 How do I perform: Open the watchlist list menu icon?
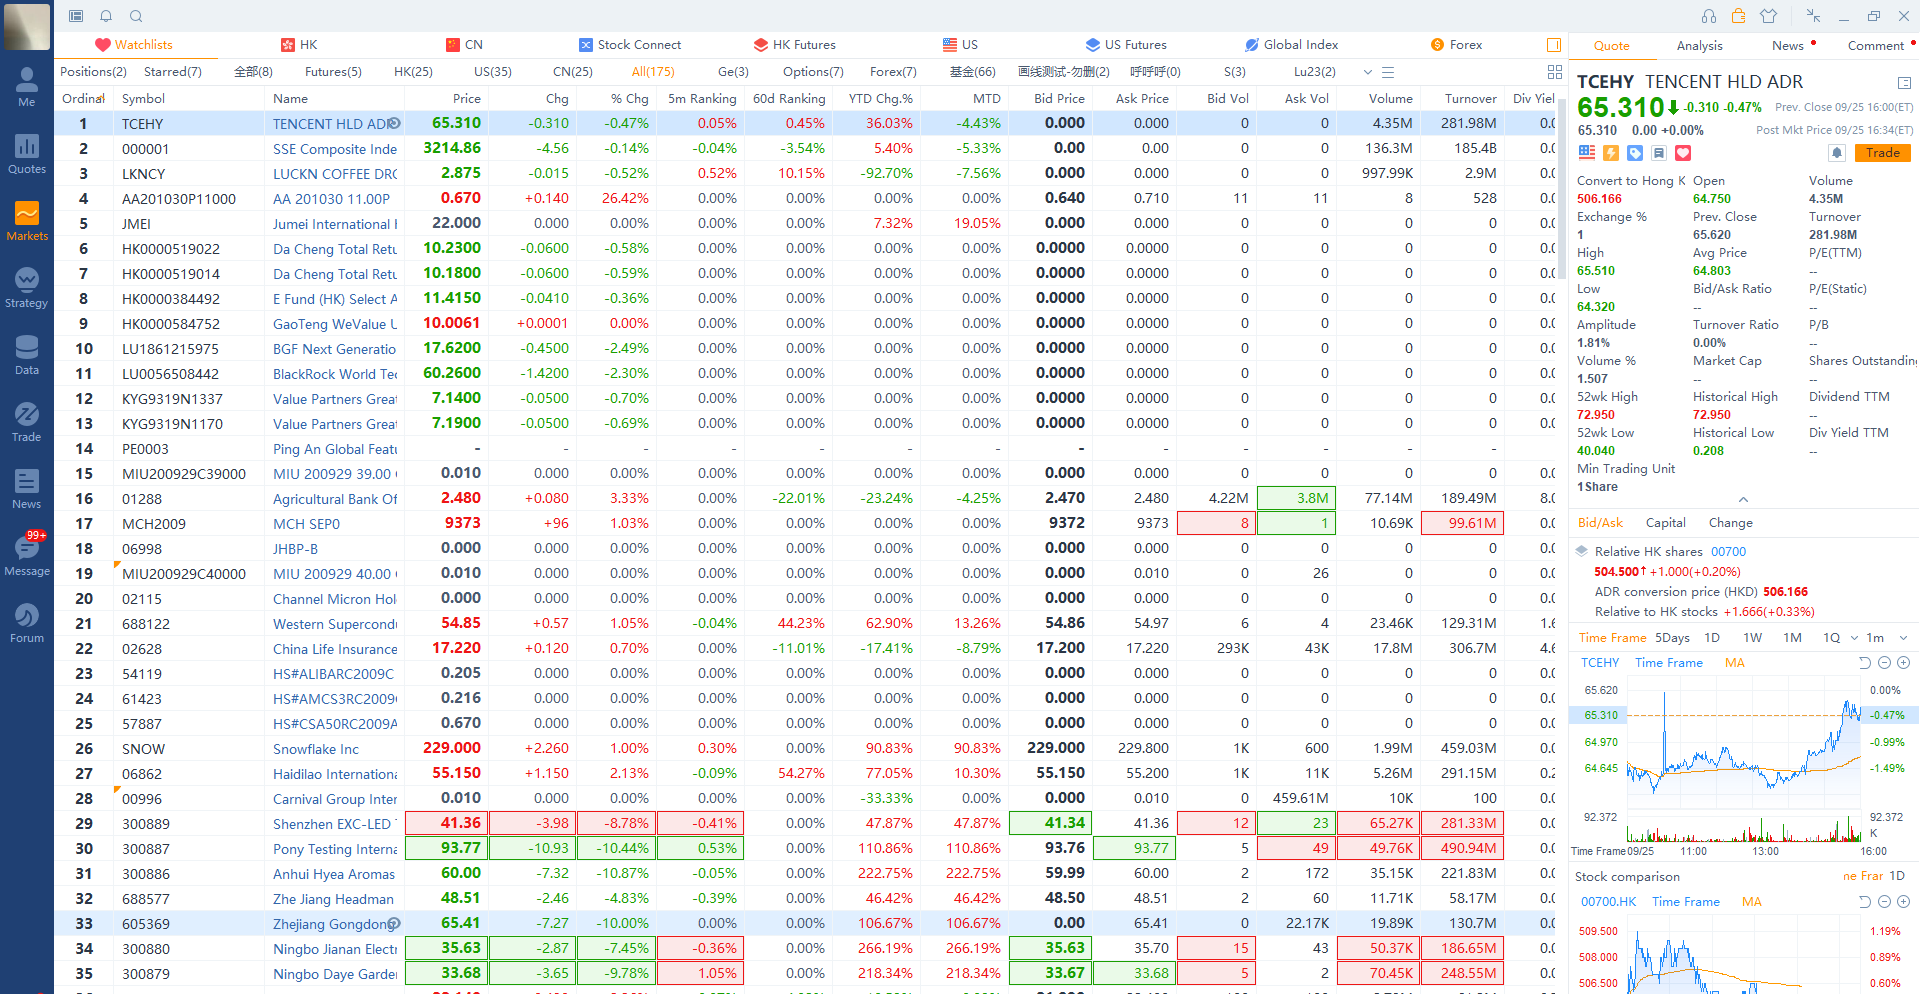[1388, 72]
